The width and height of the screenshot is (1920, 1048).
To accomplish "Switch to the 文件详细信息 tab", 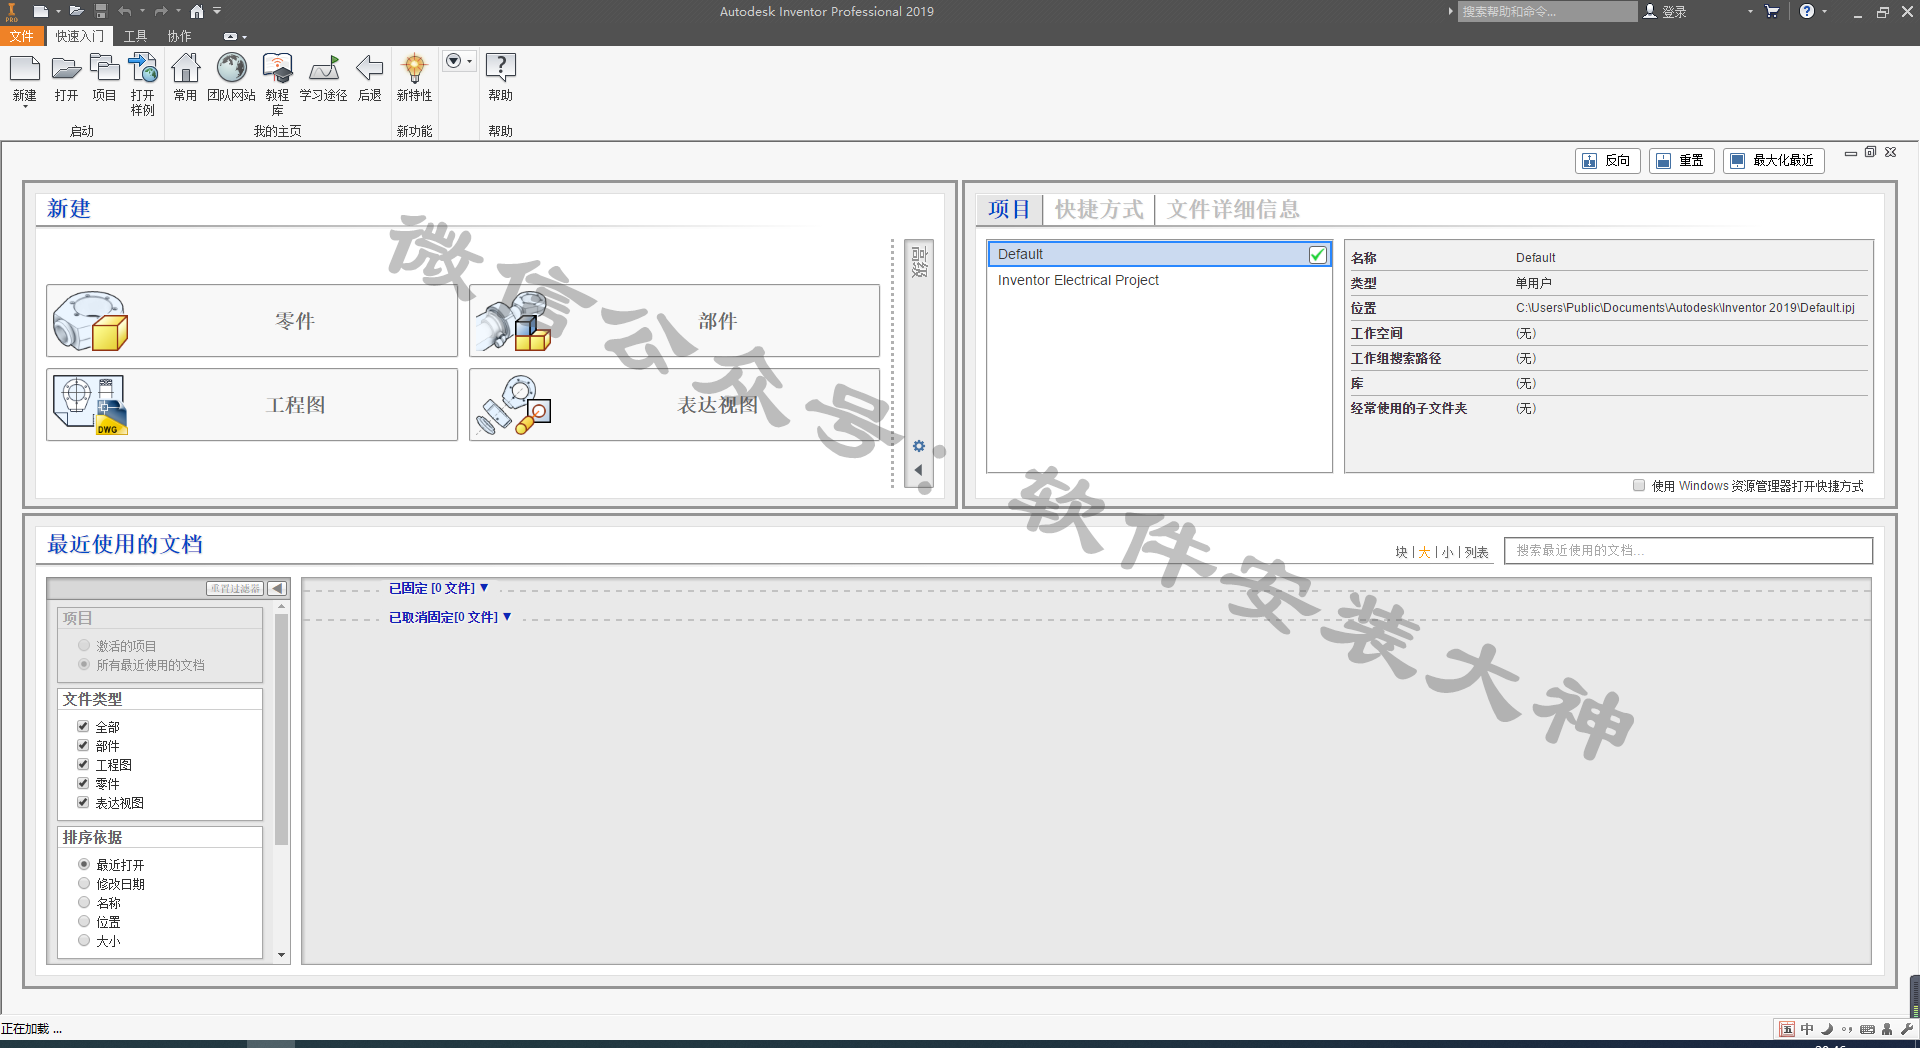I will tap(1233, 209).
